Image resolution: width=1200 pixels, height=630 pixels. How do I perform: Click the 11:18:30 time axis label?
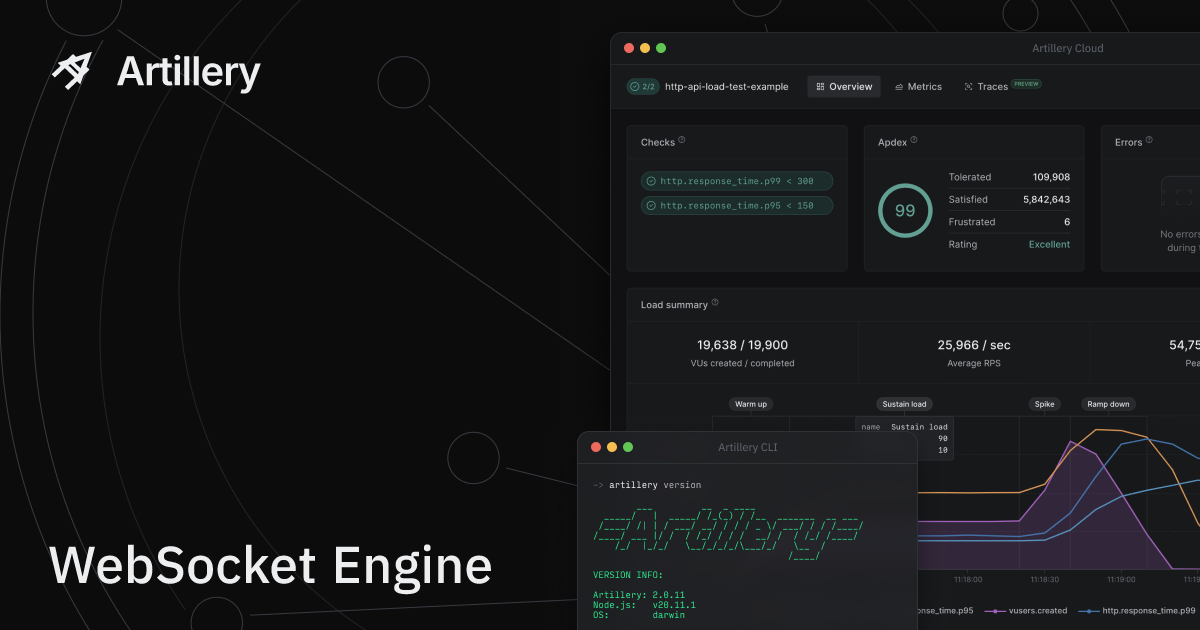(1044, 579)
